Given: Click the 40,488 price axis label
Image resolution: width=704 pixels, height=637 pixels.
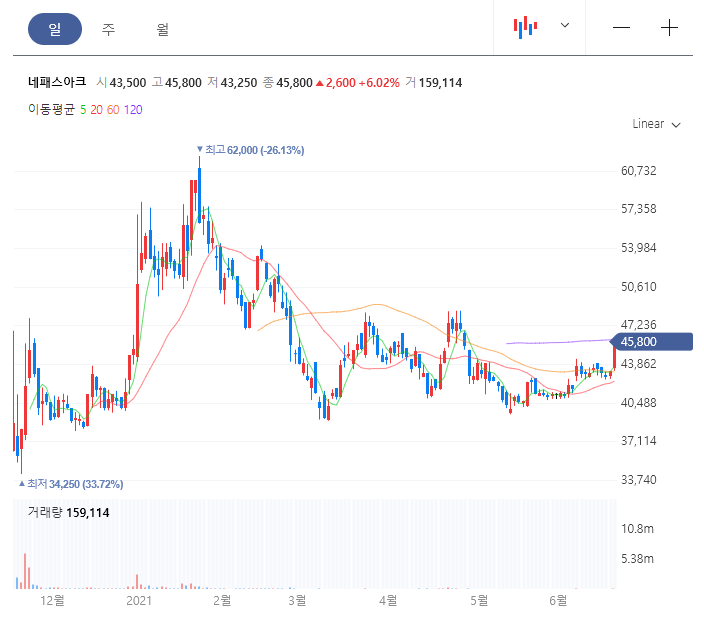Looking at the screenshot, I should pos(638,403).
